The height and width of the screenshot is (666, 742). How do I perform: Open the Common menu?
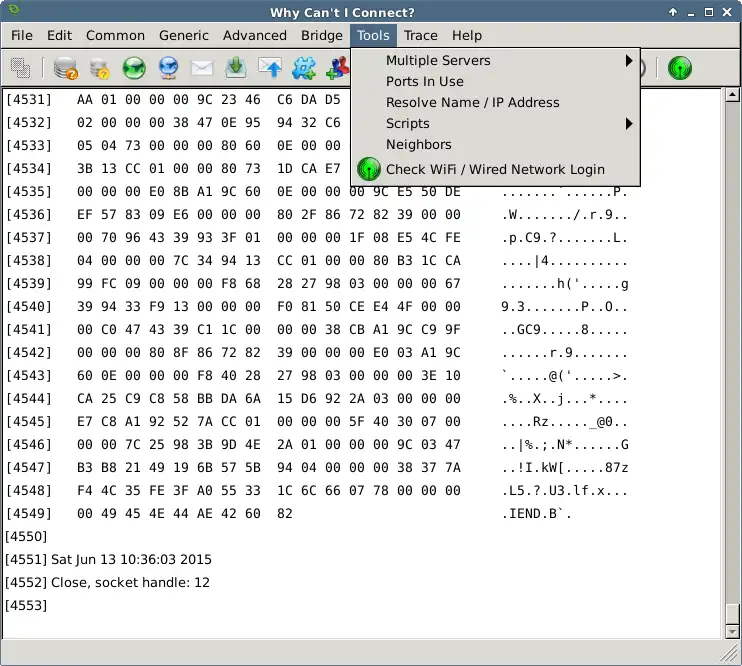[x=115, y=36]
